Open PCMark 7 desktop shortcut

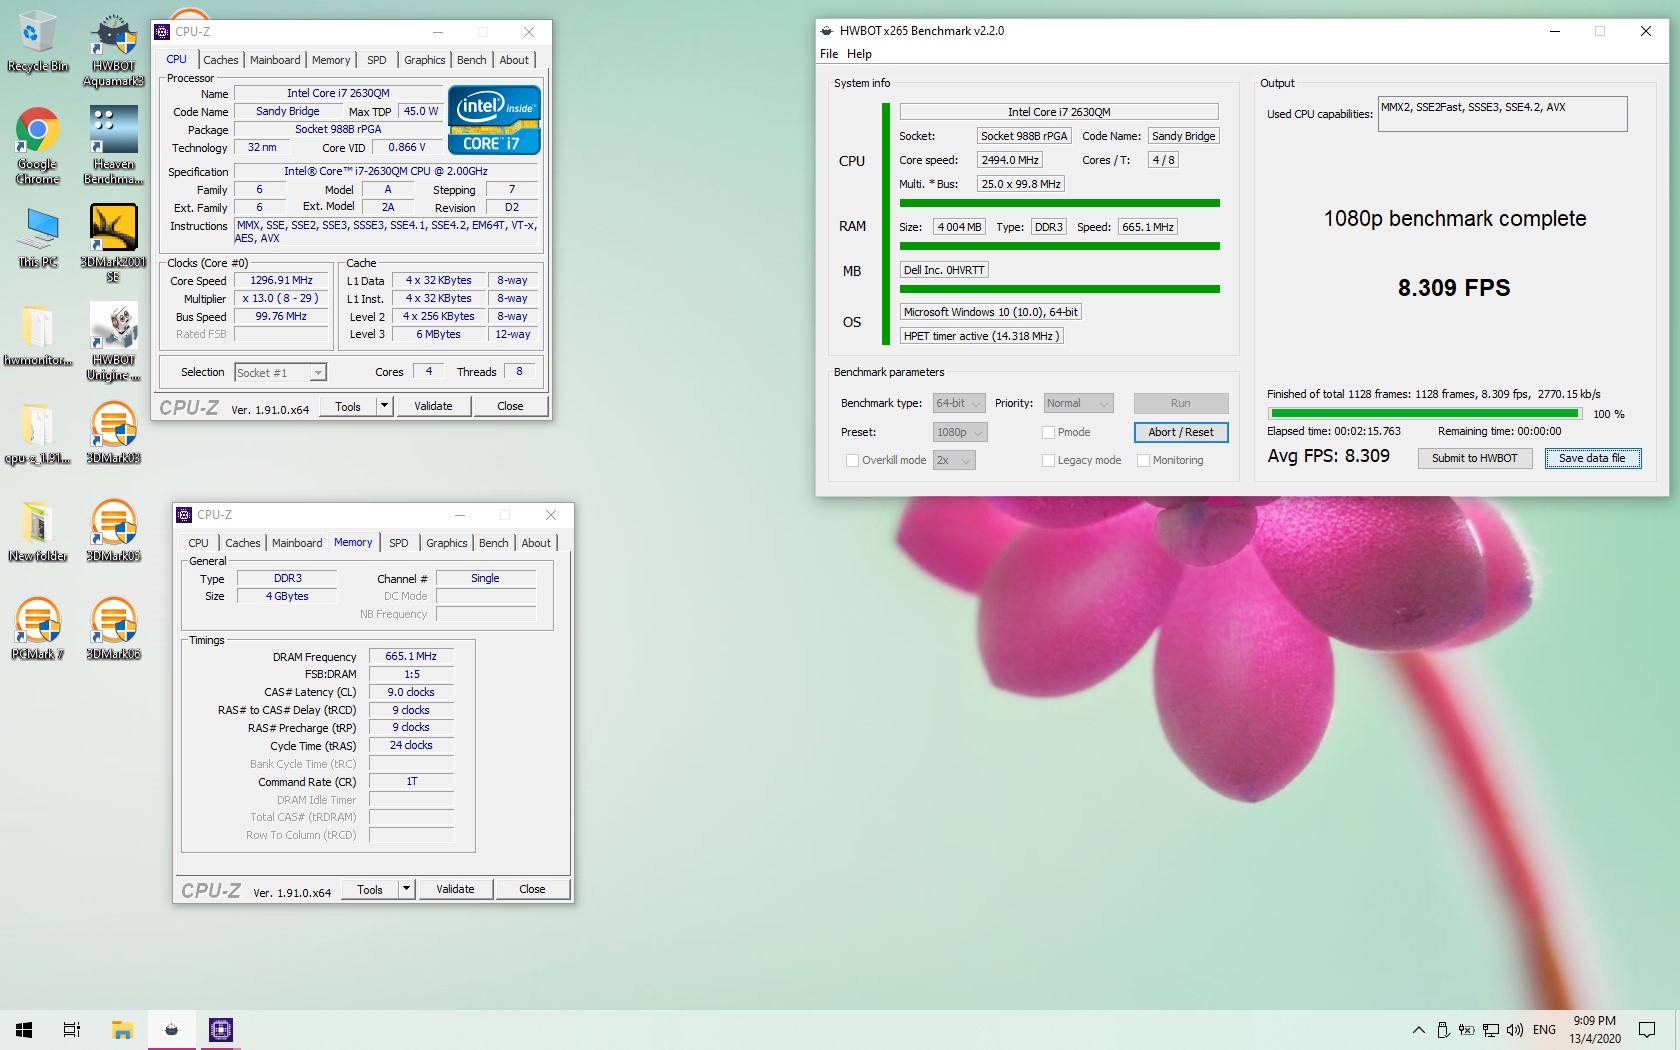[37, 629]
